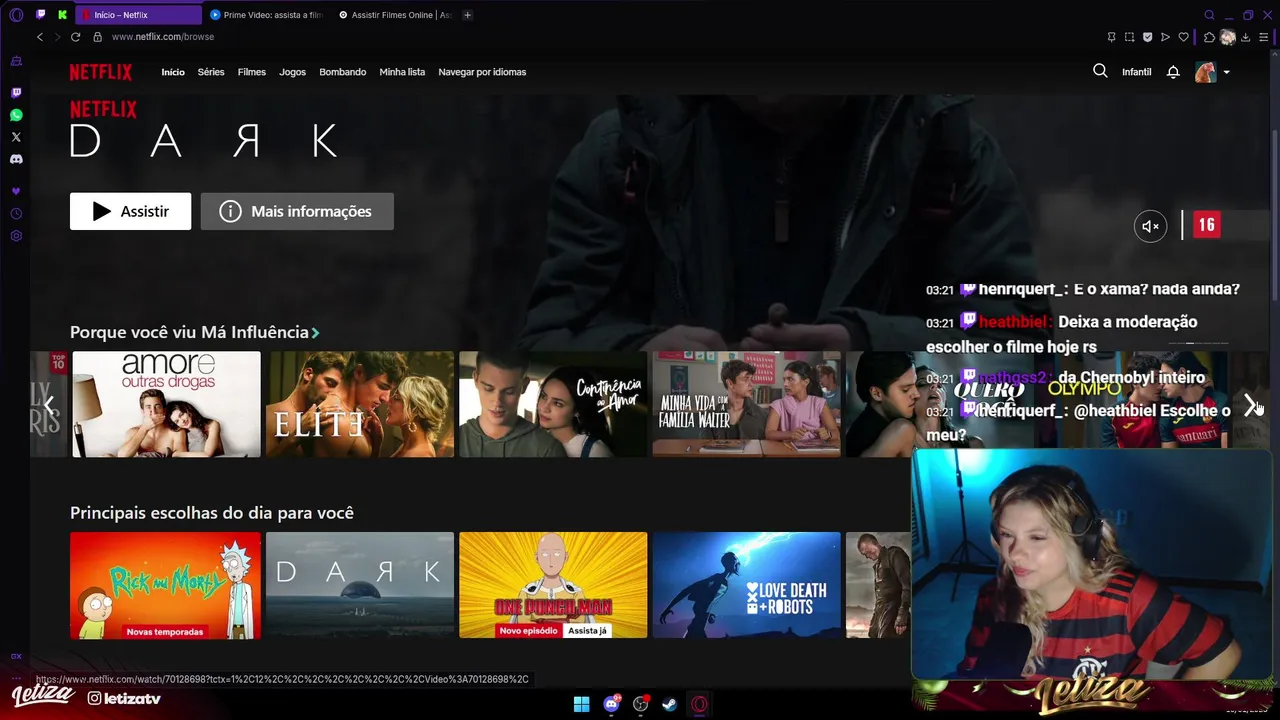Switch to Assistir Filmes Online tab
This screenshot has width=1280, height=720.
pyautogui.click(x=395, y=15)
